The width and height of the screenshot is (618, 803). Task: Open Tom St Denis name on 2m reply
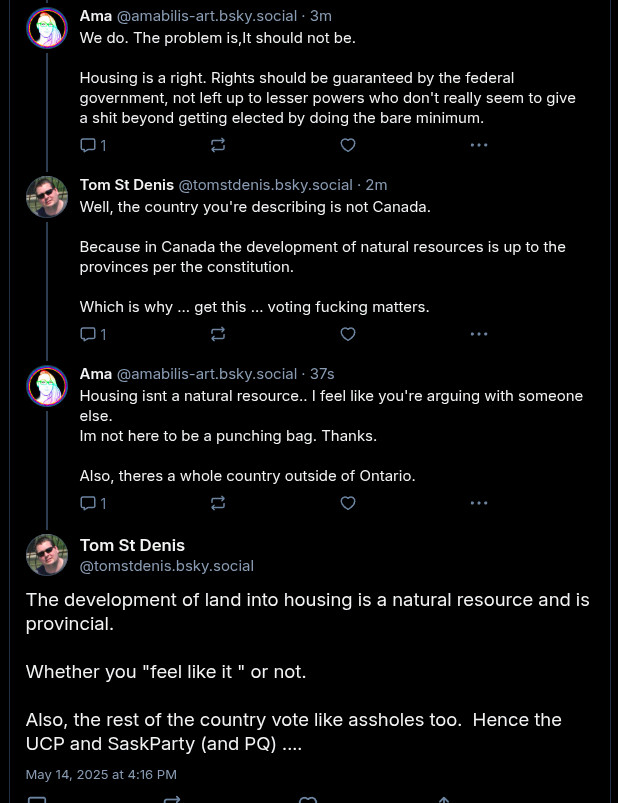tap(127, 185)
